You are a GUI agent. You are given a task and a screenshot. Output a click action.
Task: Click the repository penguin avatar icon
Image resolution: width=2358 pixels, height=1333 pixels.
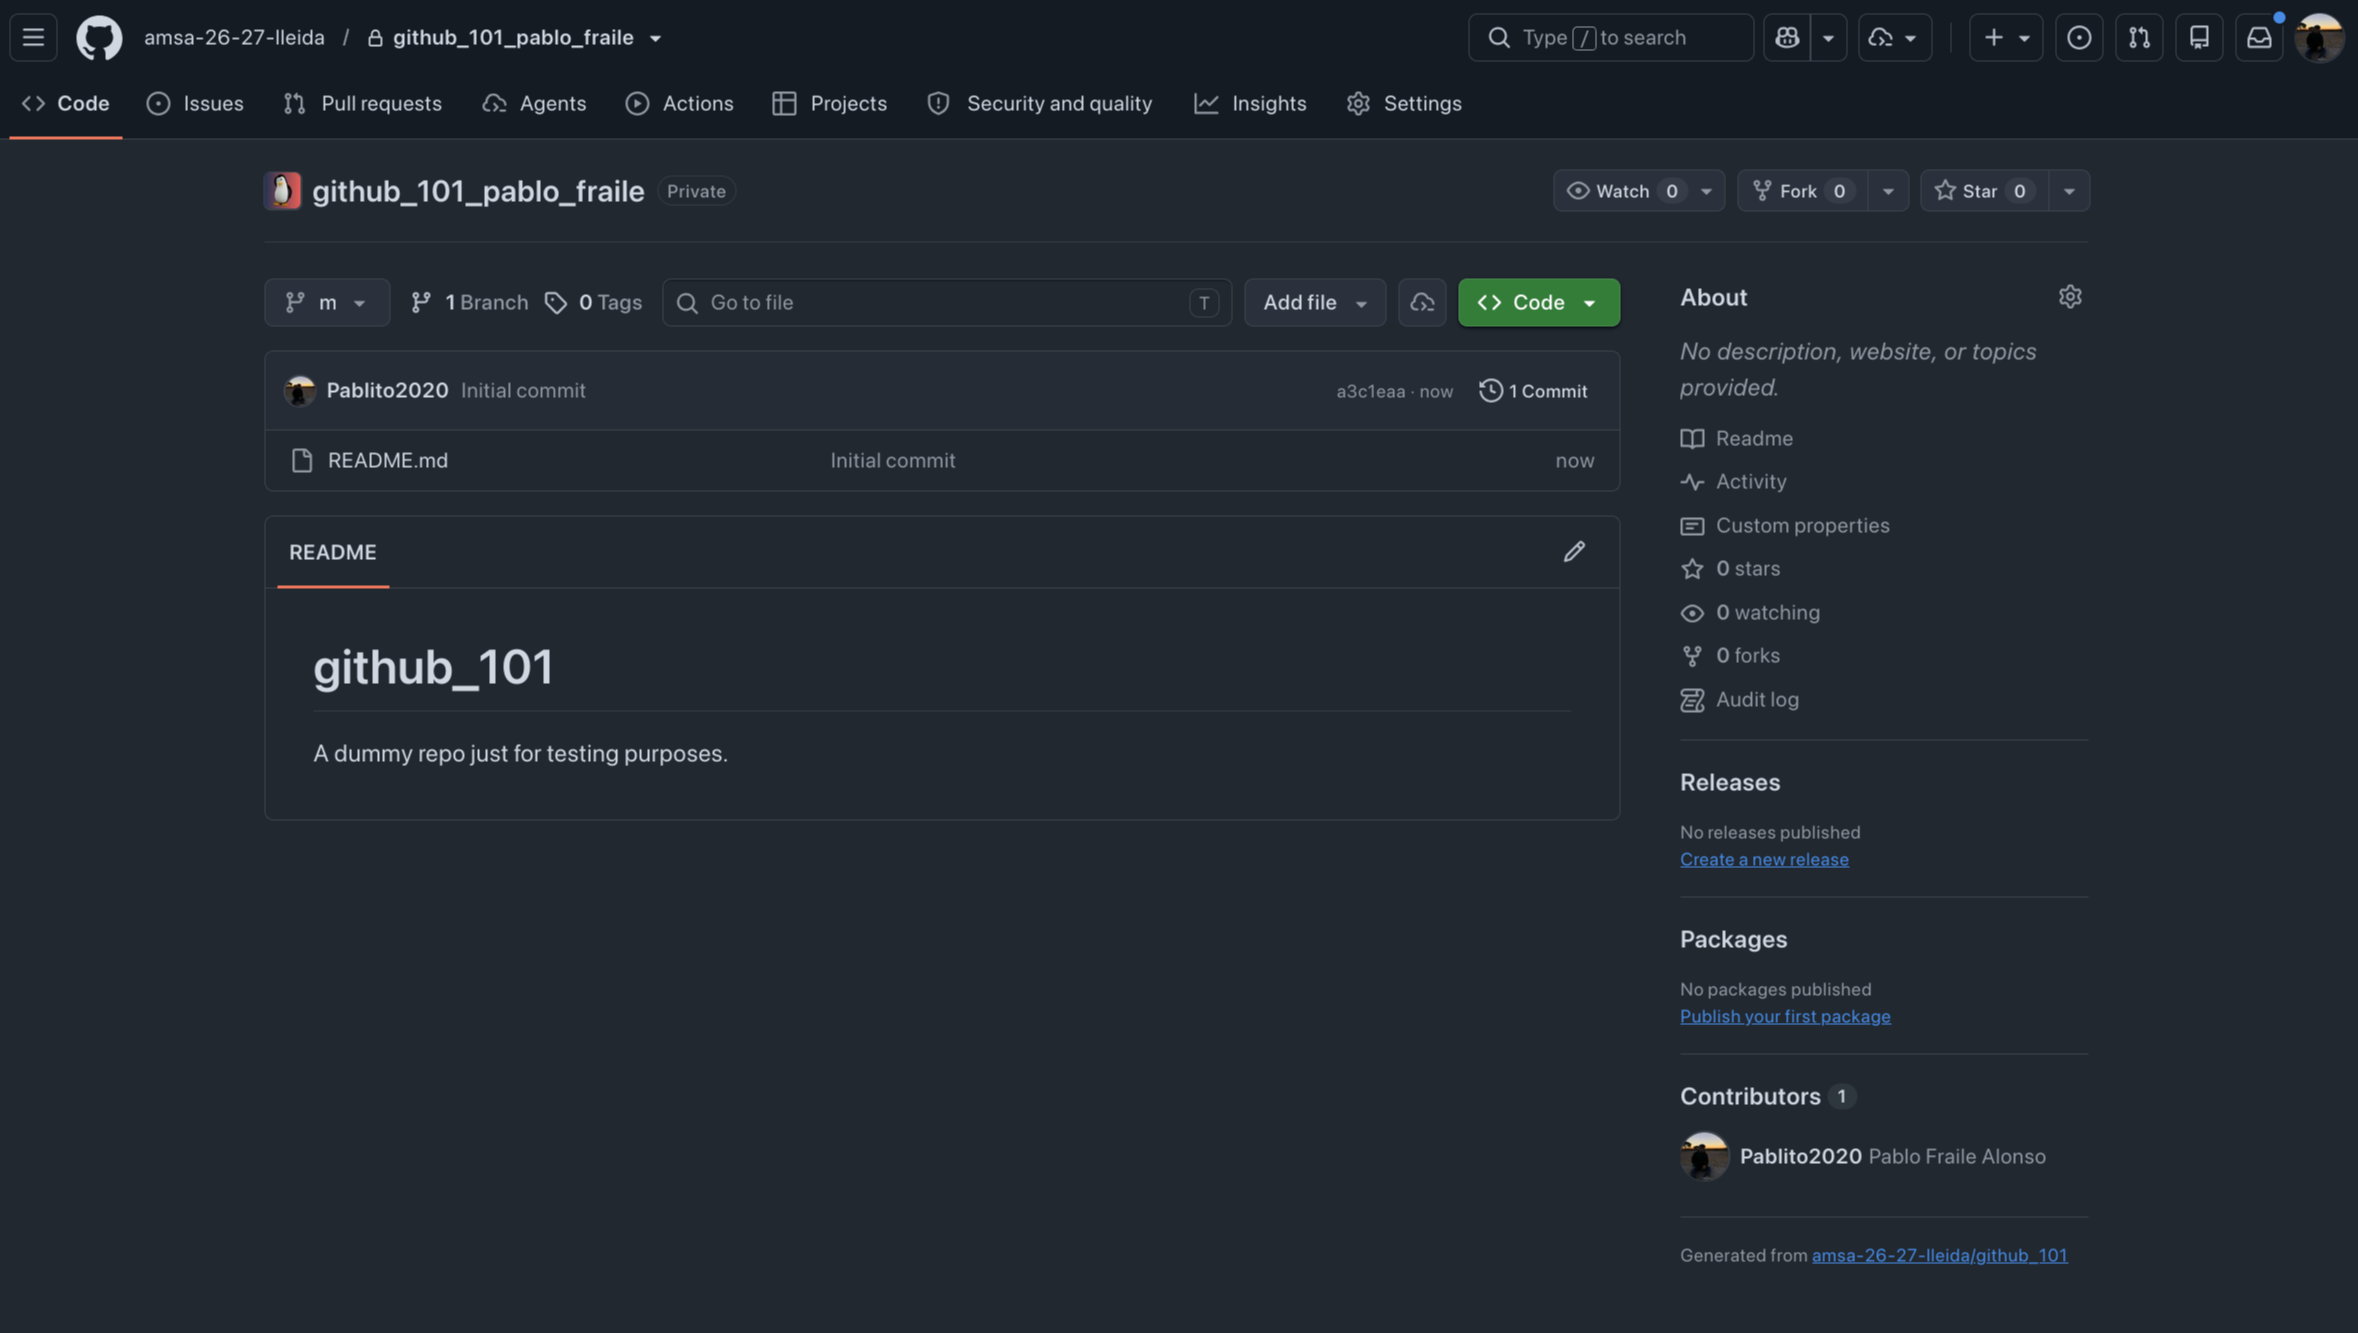[x=282, y=191]
